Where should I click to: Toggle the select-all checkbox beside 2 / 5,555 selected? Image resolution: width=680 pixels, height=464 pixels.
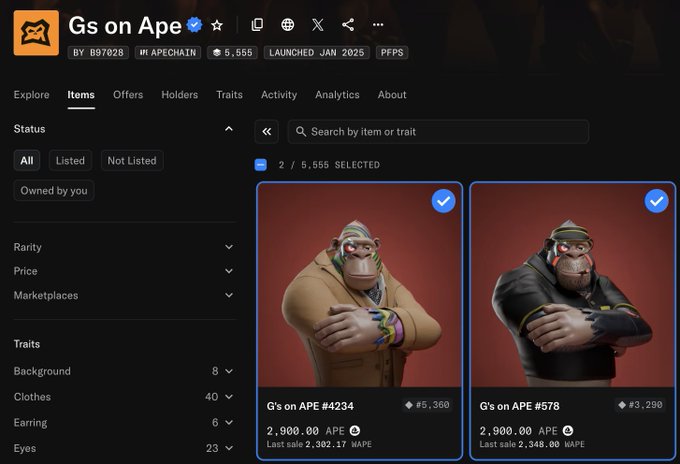pyautogui.click(x=261, y=165)
